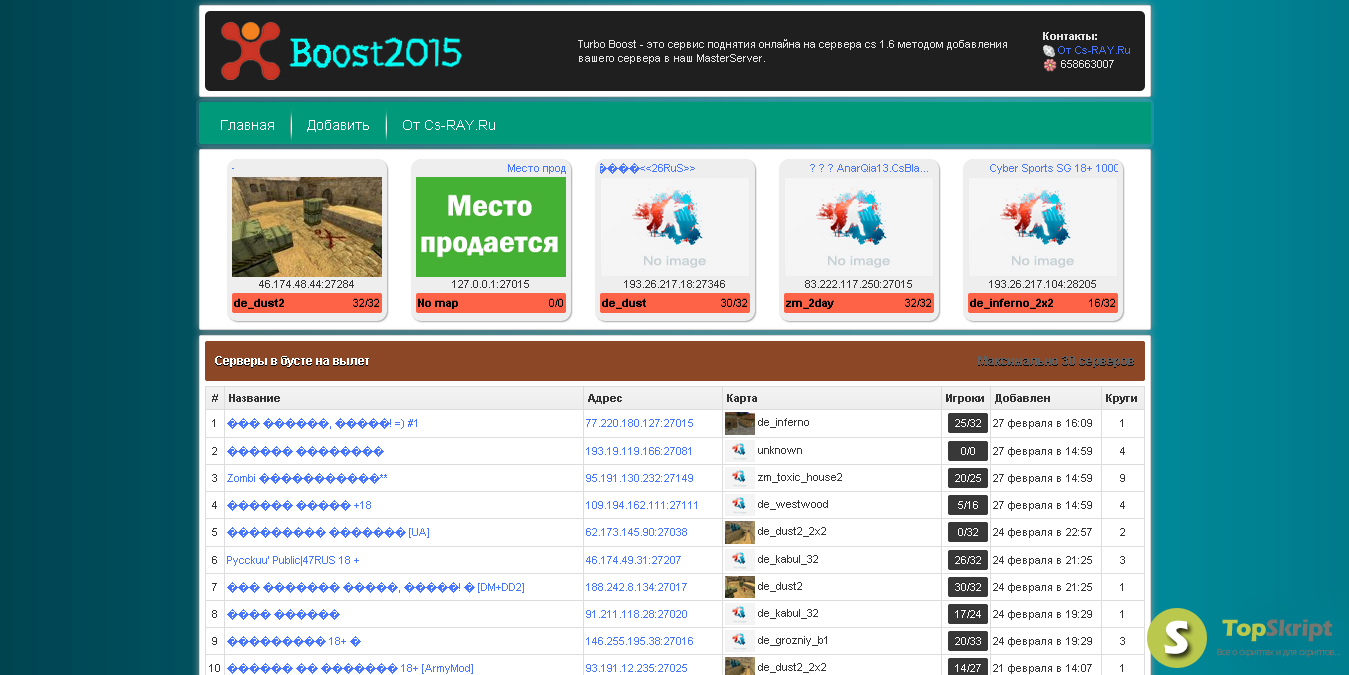Click the Место продается green banner
This screenshot has height=675, width=1349.
[491, 227]
